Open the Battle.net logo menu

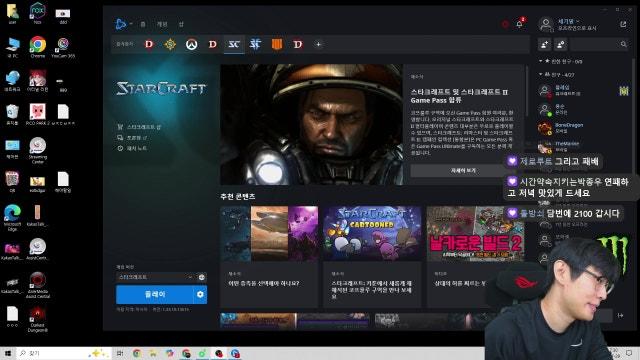[x=121, y=24]
